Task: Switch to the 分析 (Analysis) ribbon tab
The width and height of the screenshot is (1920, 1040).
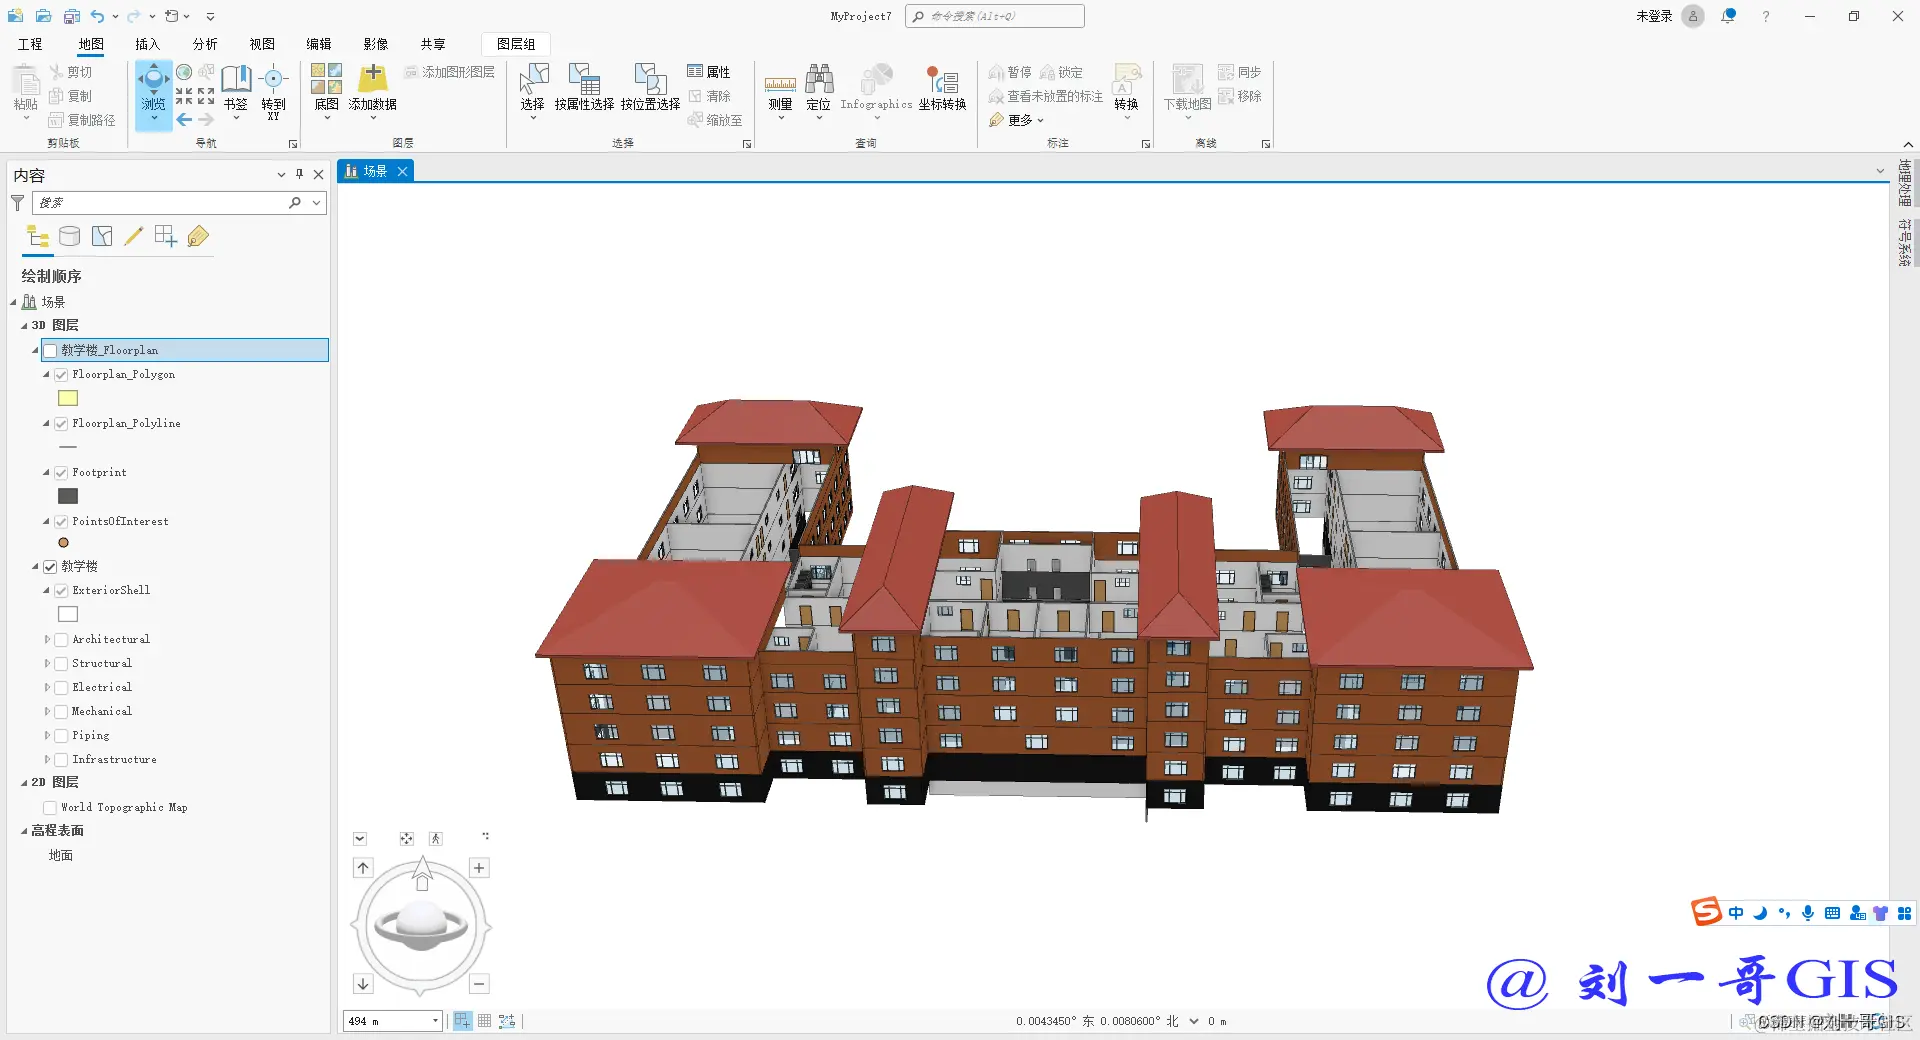Action: tap(205, 44)
